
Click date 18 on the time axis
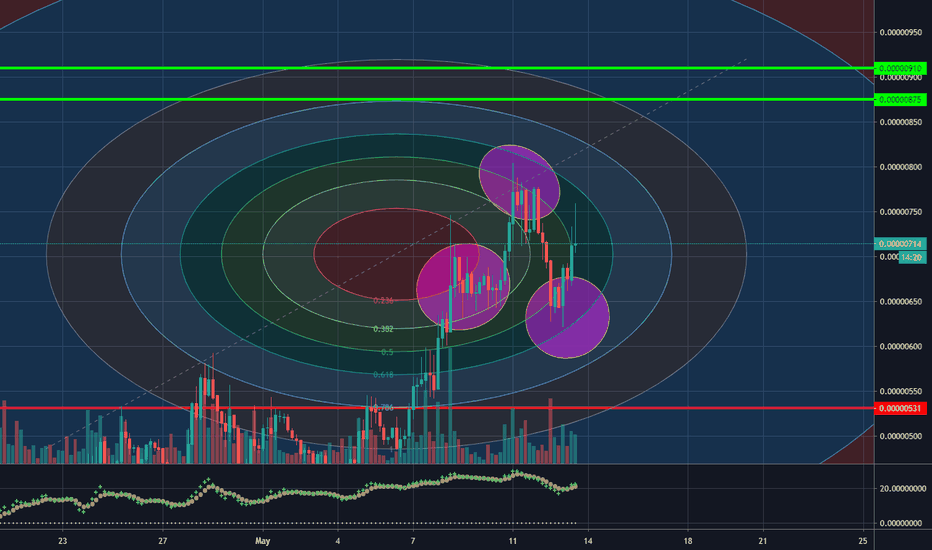[x=688, y=541]
